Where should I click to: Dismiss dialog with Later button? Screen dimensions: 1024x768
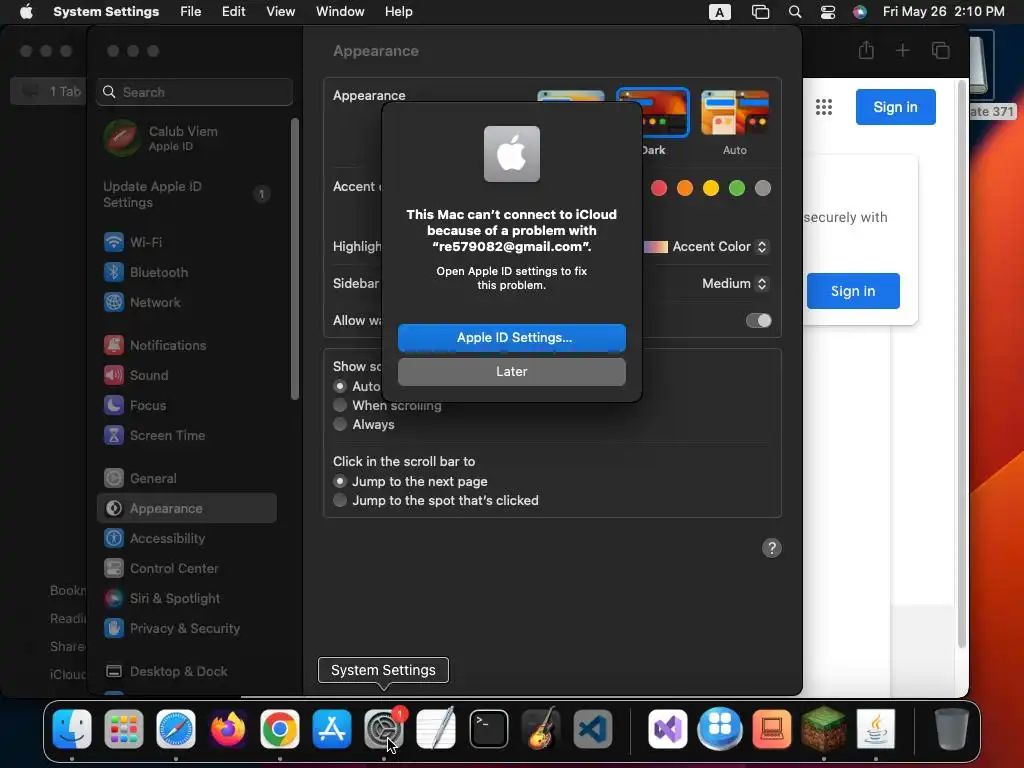pyautogui.click(x=512, y=372)
